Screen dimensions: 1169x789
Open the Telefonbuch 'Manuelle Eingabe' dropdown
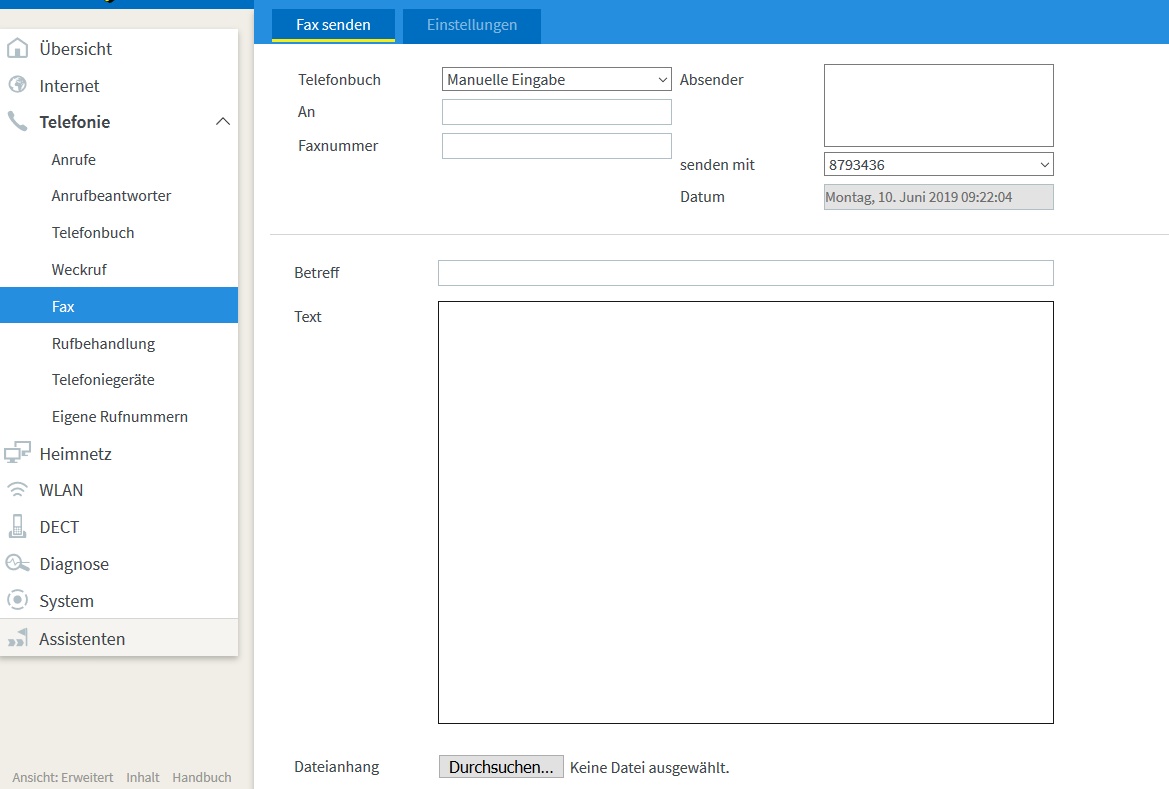(x=557, y=79)
